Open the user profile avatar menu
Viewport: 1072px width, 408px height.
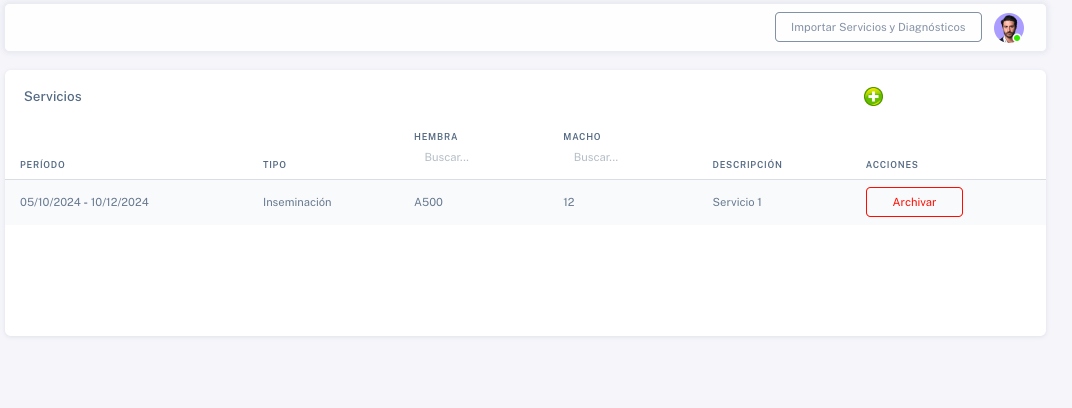(x=1008, y=28)
